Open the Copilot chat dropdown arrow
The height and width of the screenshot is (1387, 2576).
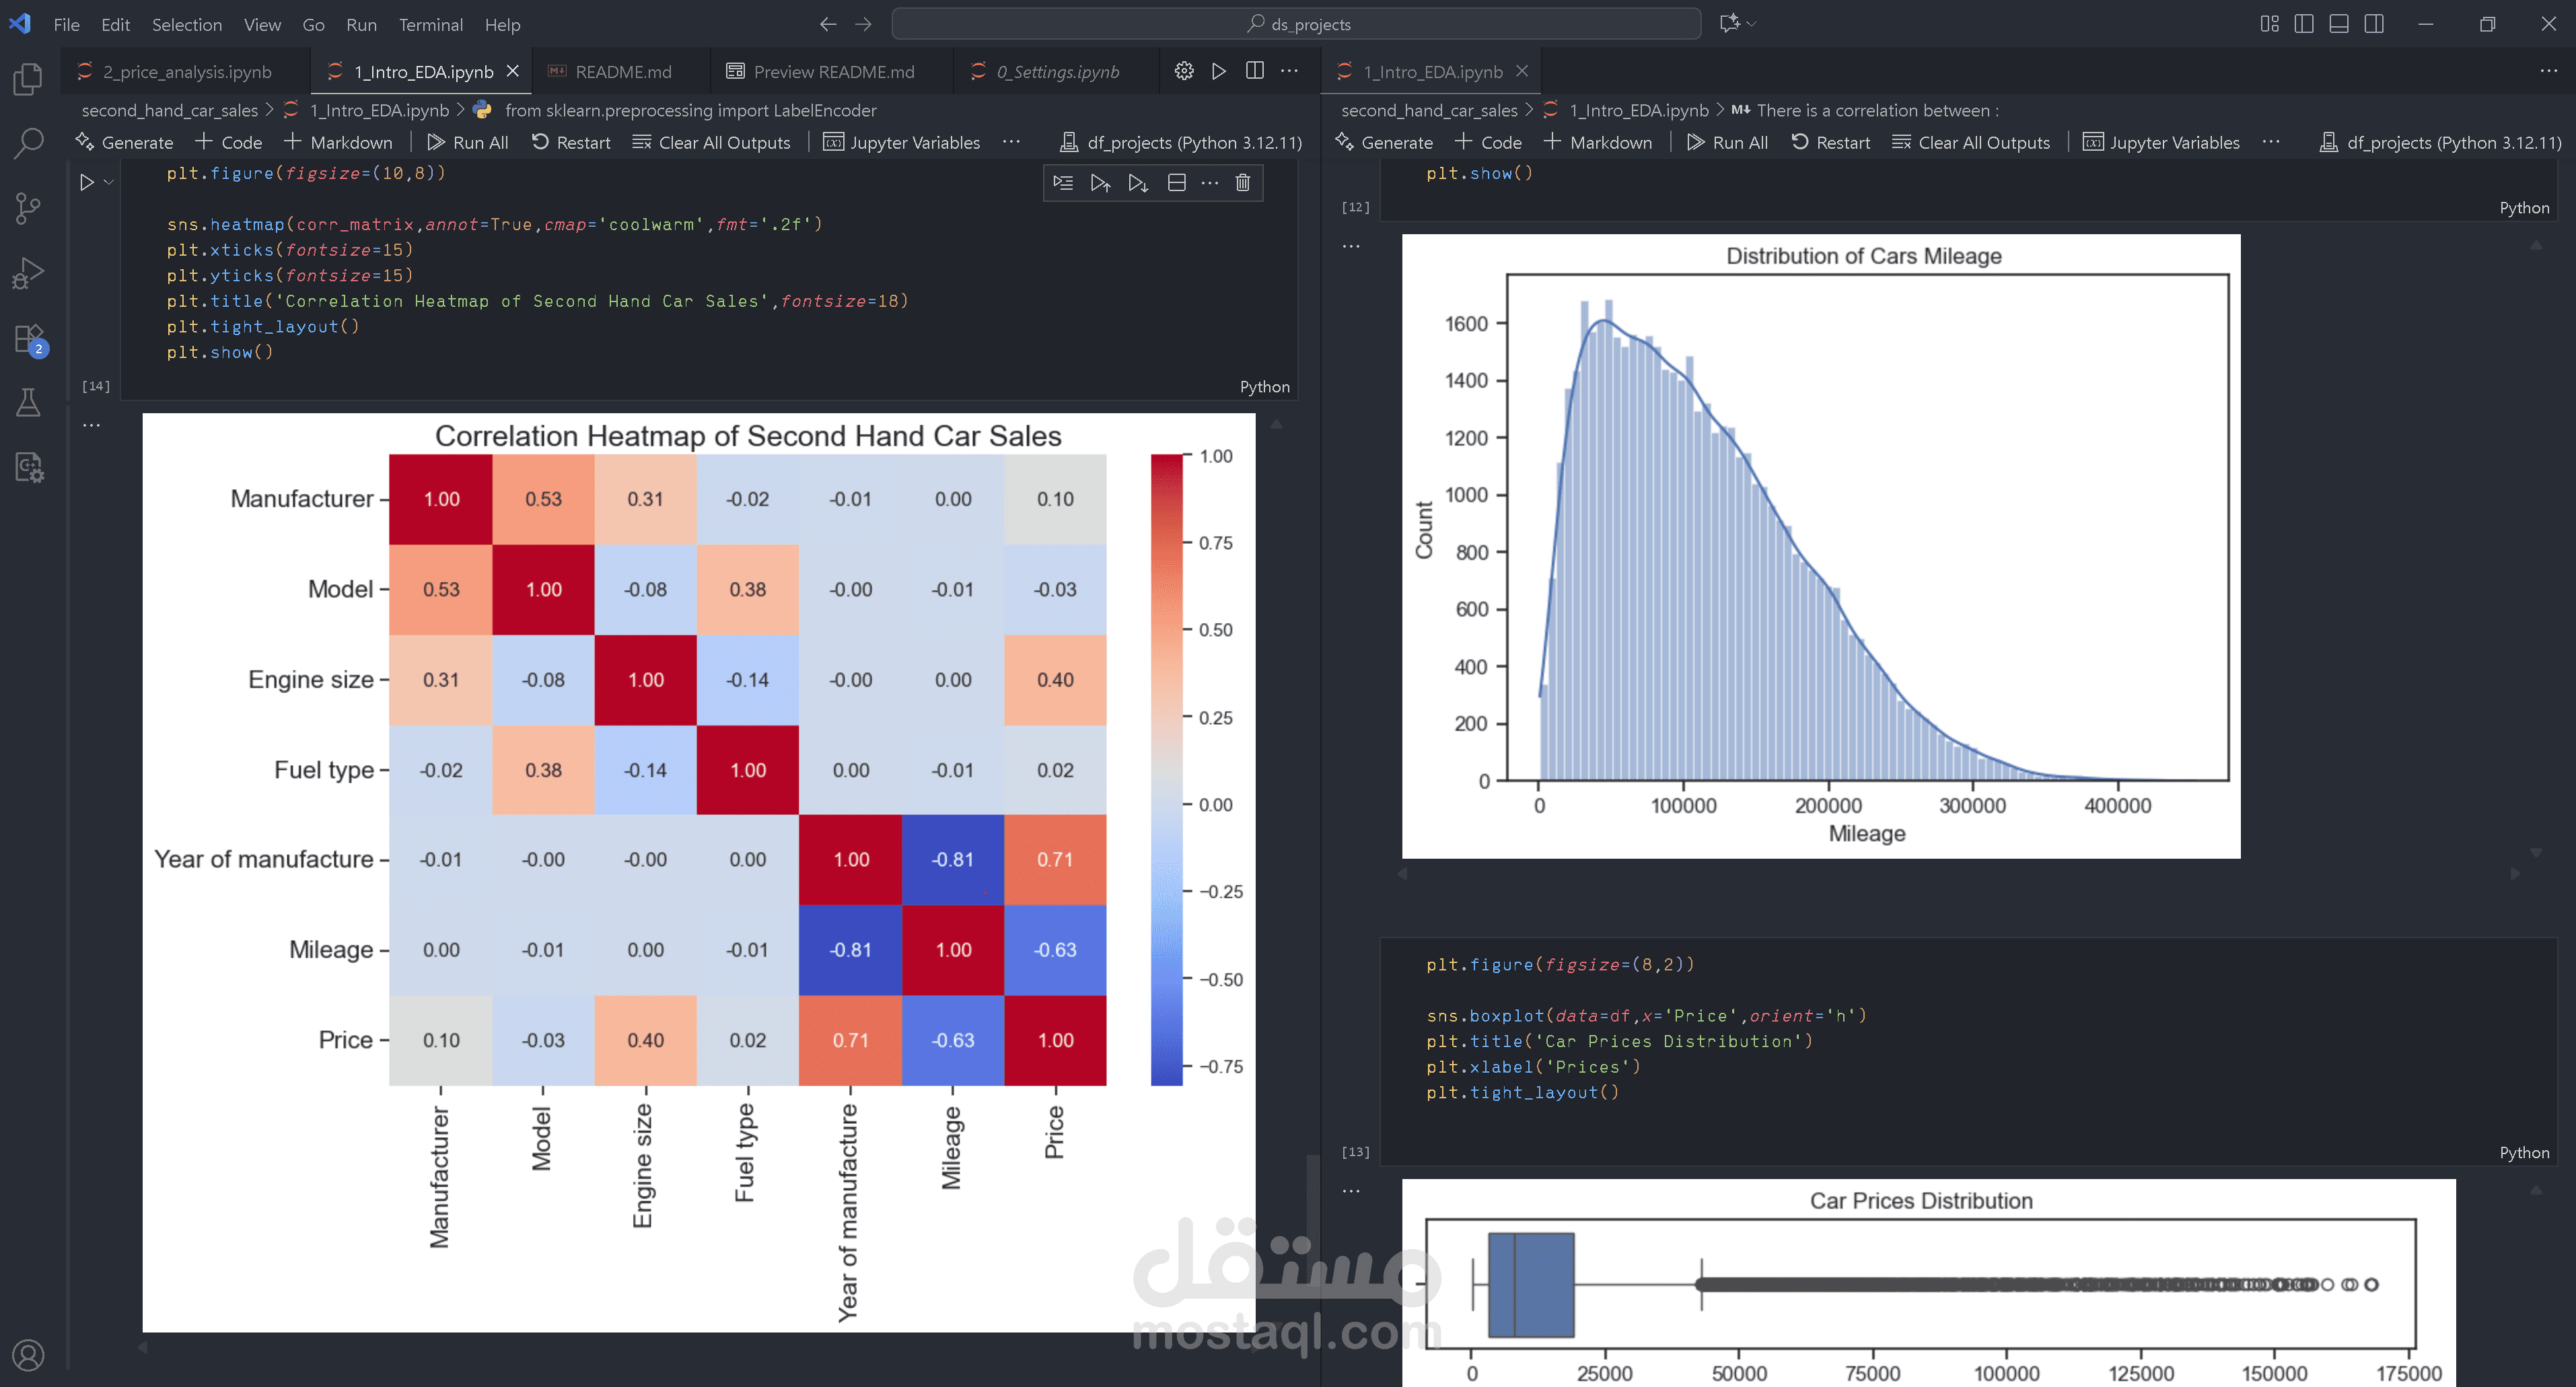pos(1751,24)
